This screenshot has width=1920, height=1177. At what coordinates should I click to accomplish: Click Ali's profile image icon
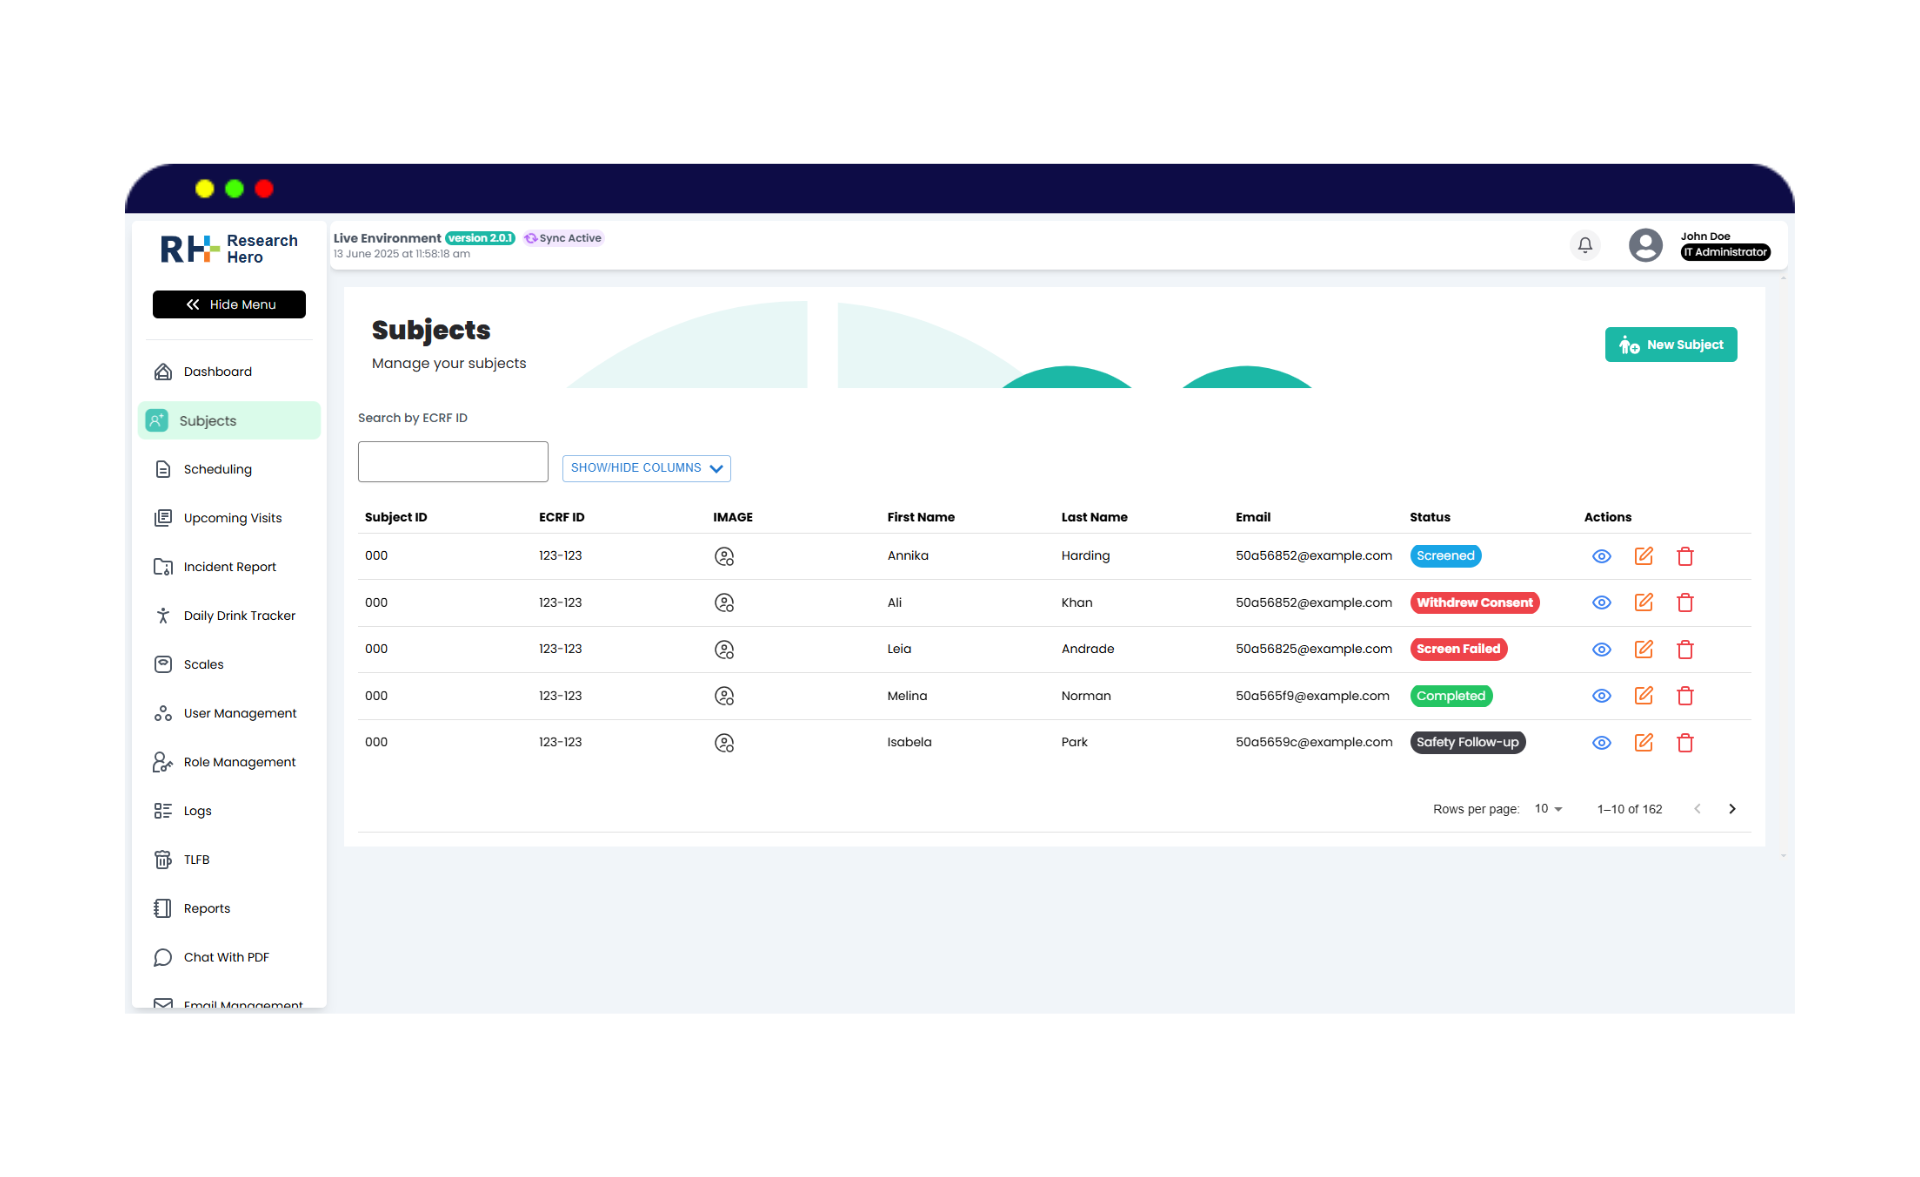pos(724,603)
